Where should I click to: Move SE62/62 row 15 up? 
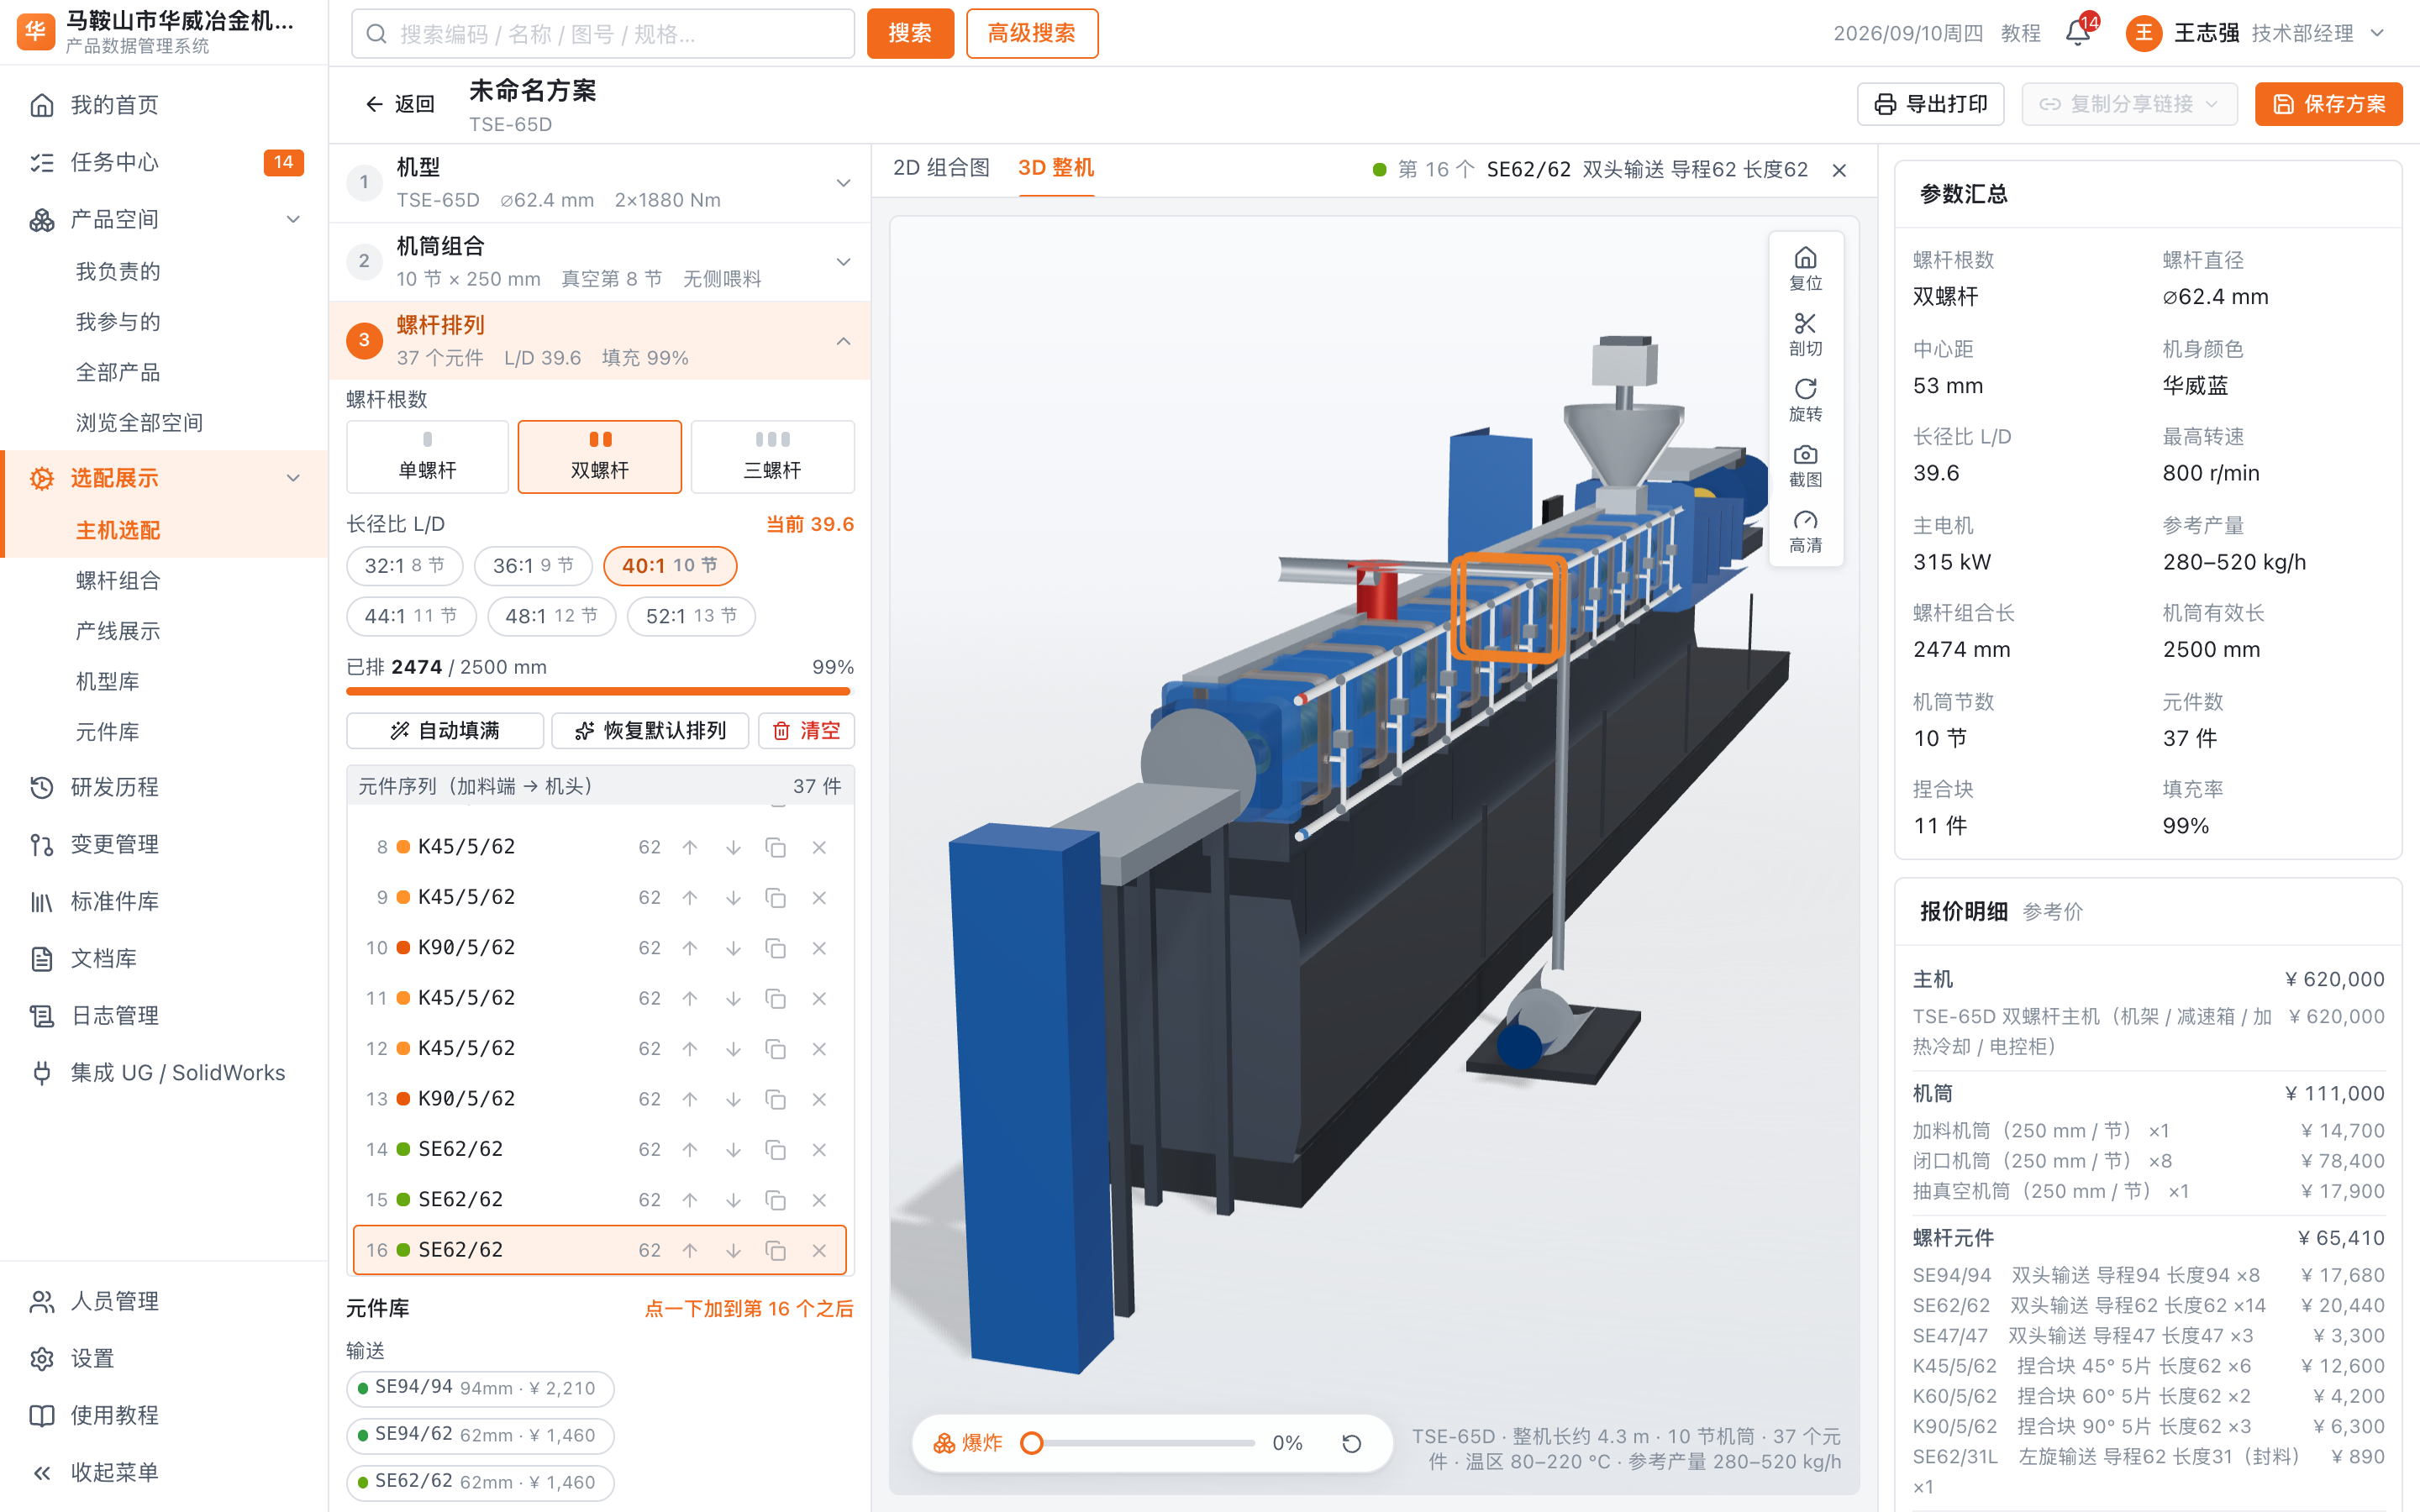tap(690, 1200)
